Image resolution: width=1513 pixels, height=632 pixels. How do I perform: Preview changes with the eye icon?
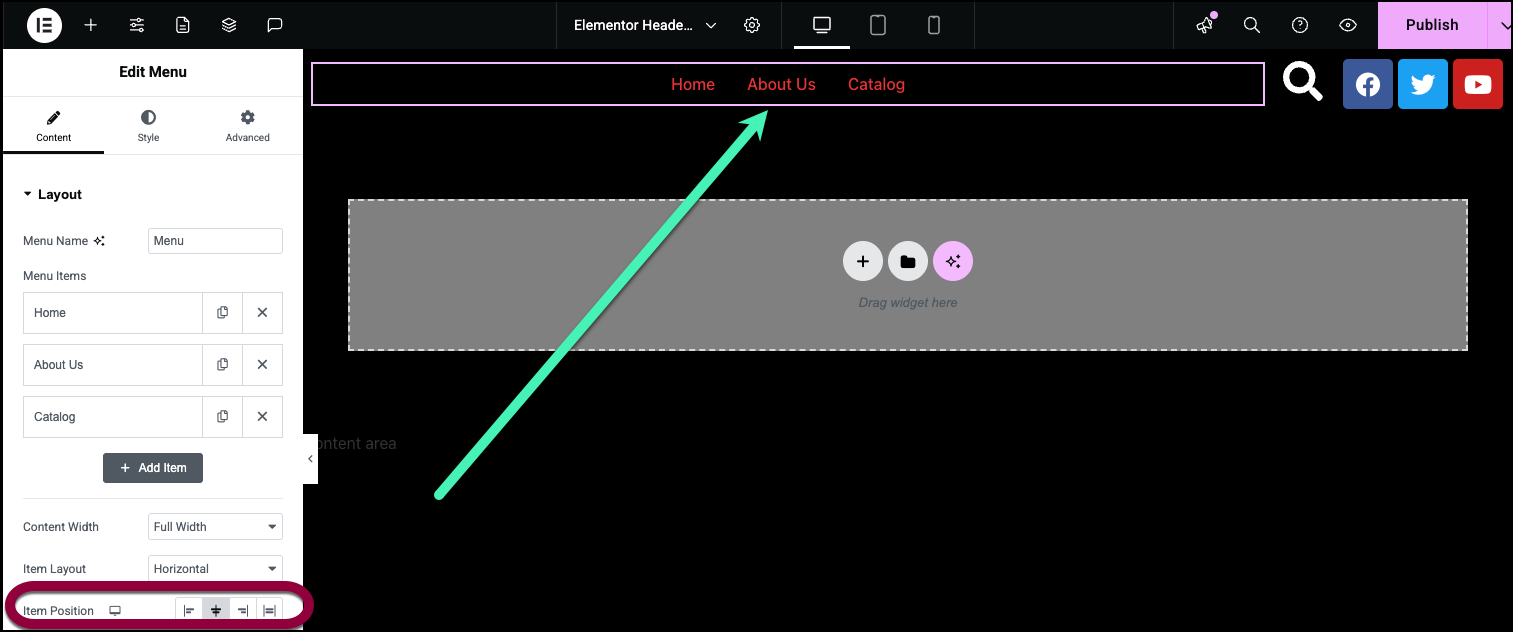coord(1348,25)
